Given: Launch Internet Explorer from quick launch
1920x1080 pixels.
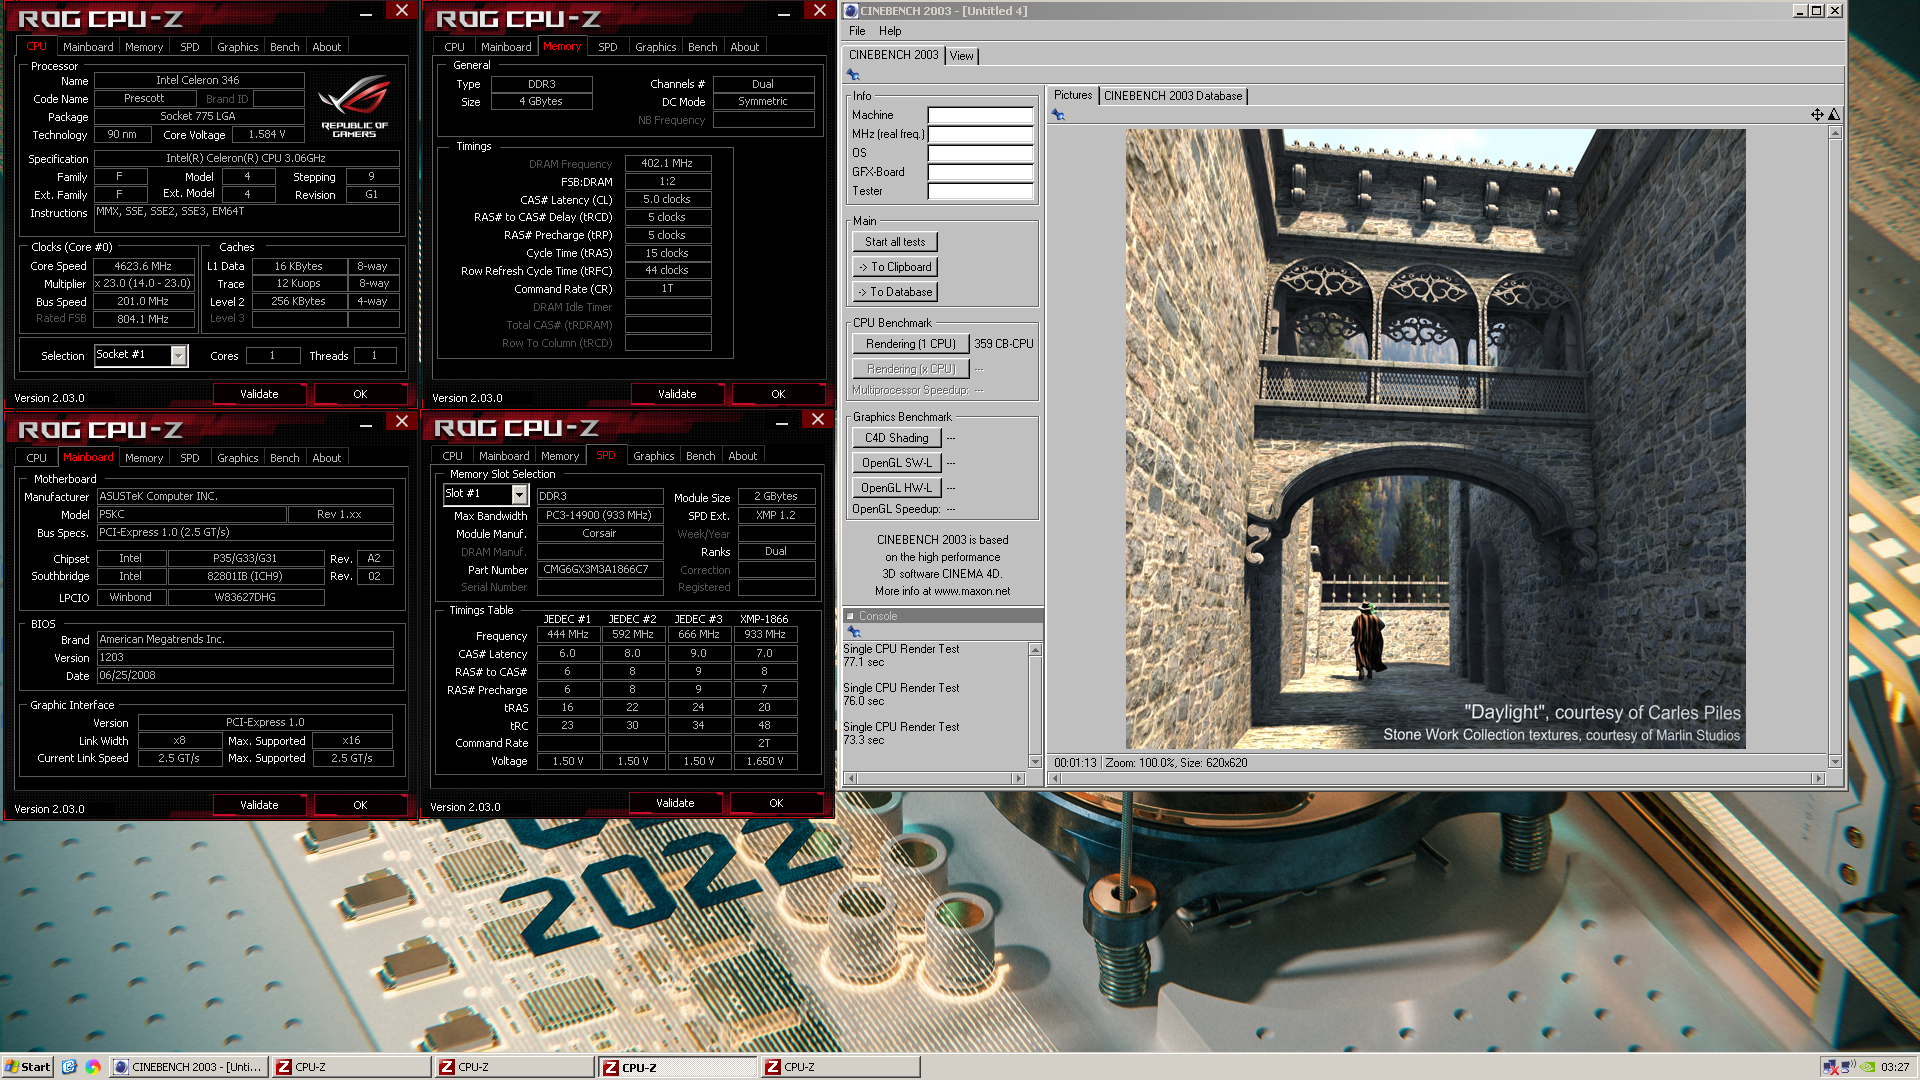Looking at the screenshot, I should pyautogui.click(x=69, y=1067).
